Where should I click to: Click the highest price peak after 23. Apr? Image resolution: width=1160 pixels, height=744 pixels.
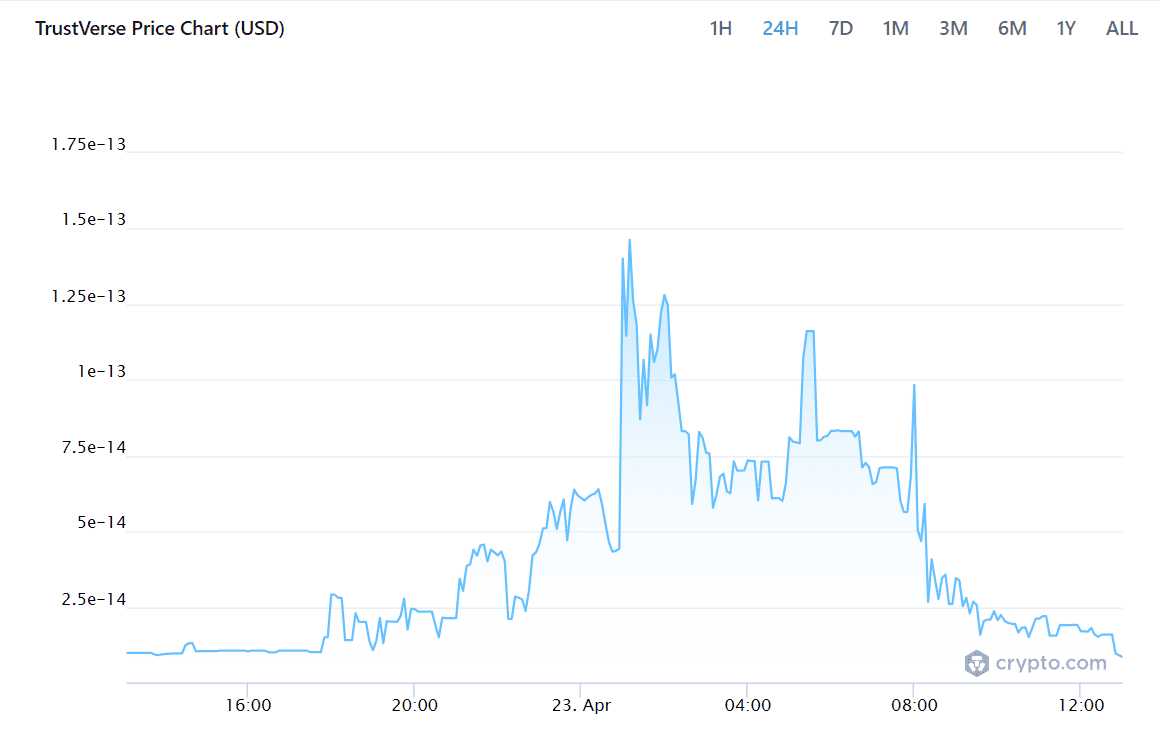[x=629, y=241]
